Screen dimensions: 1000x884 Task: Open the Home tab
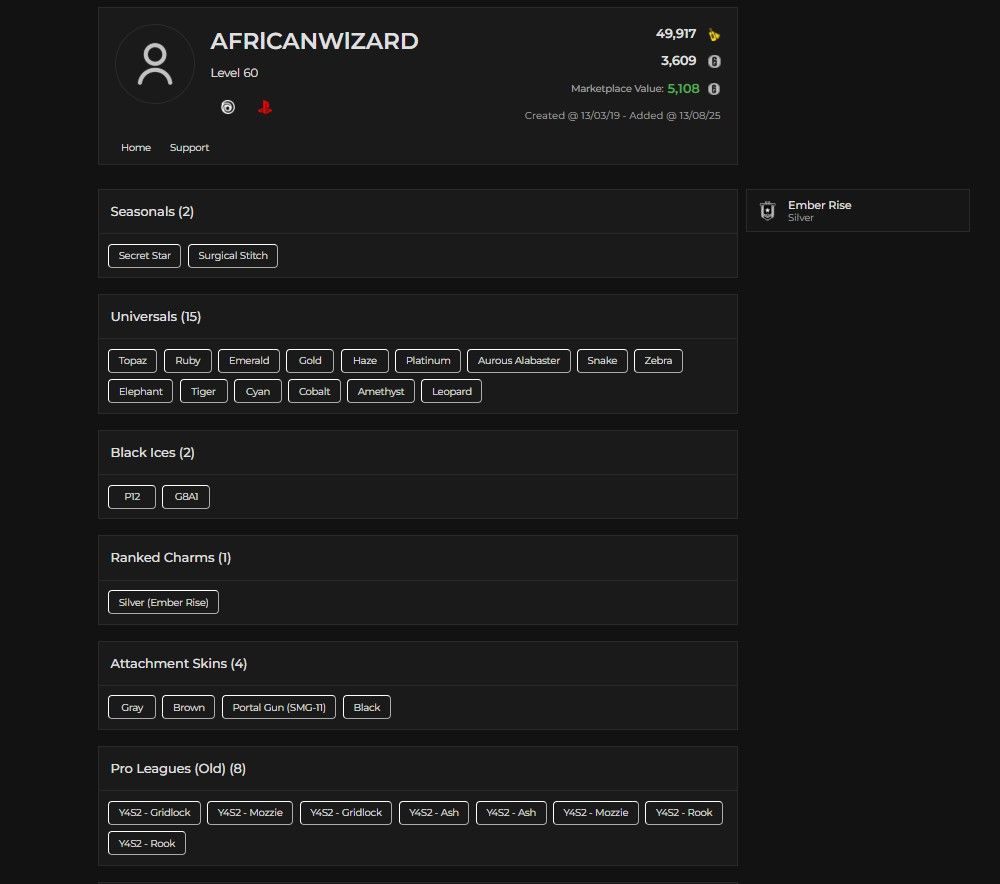(x=136, y=147)
